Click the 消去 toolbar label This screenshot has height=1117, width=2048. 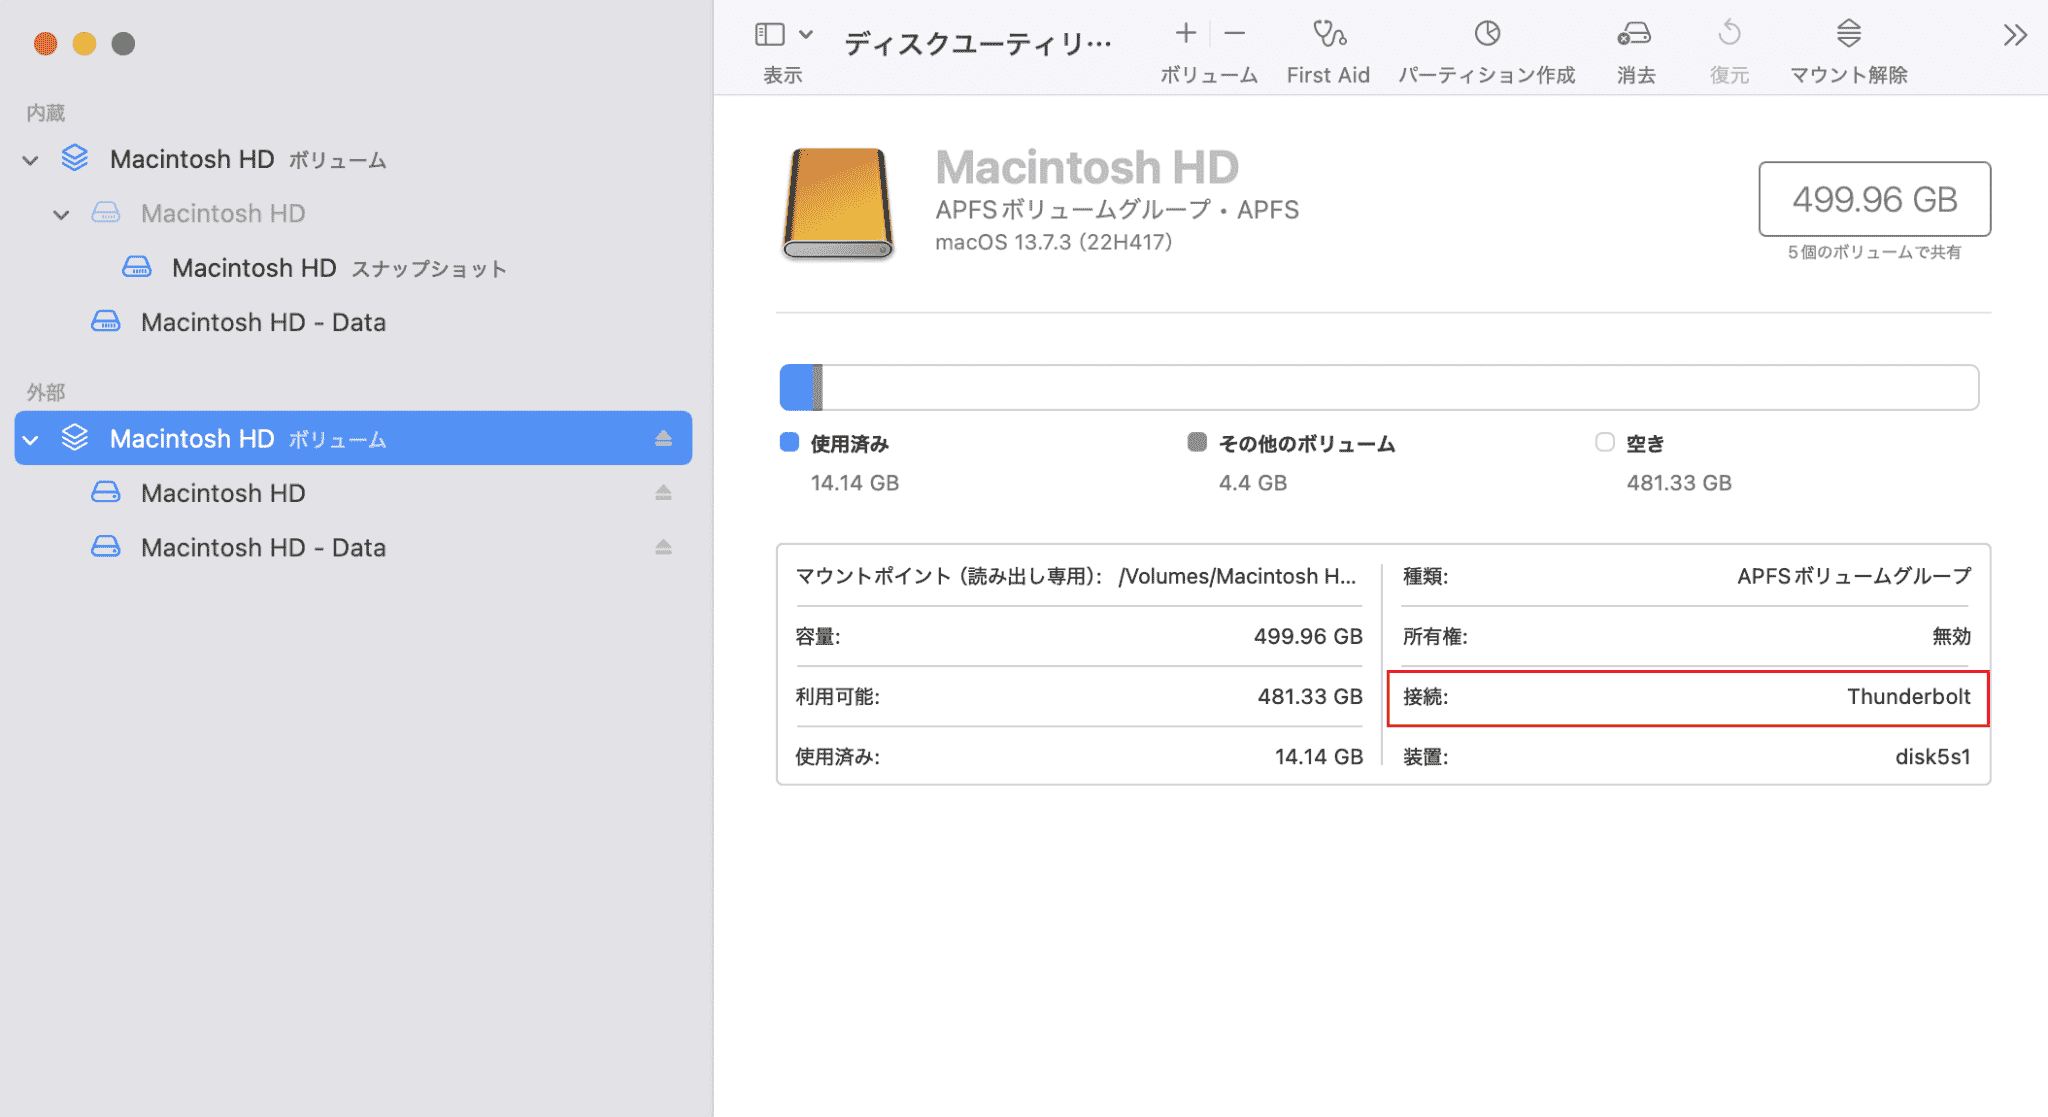pyautogui.click(x=1636, y=75)
